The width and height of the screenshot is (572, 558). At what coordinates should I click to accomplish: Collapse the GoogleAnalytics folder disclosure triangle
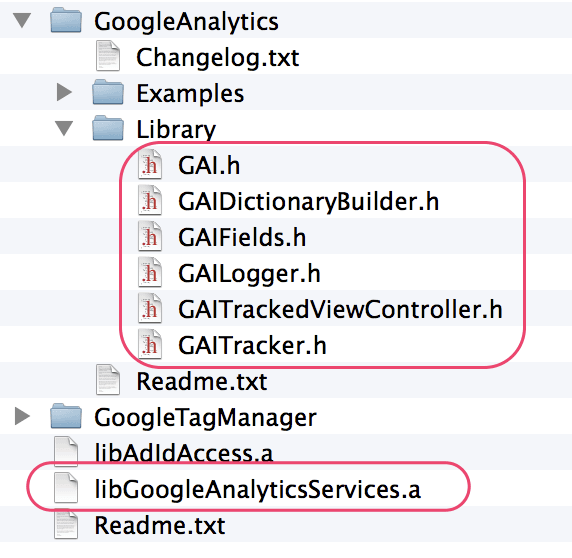click(22, 20)
